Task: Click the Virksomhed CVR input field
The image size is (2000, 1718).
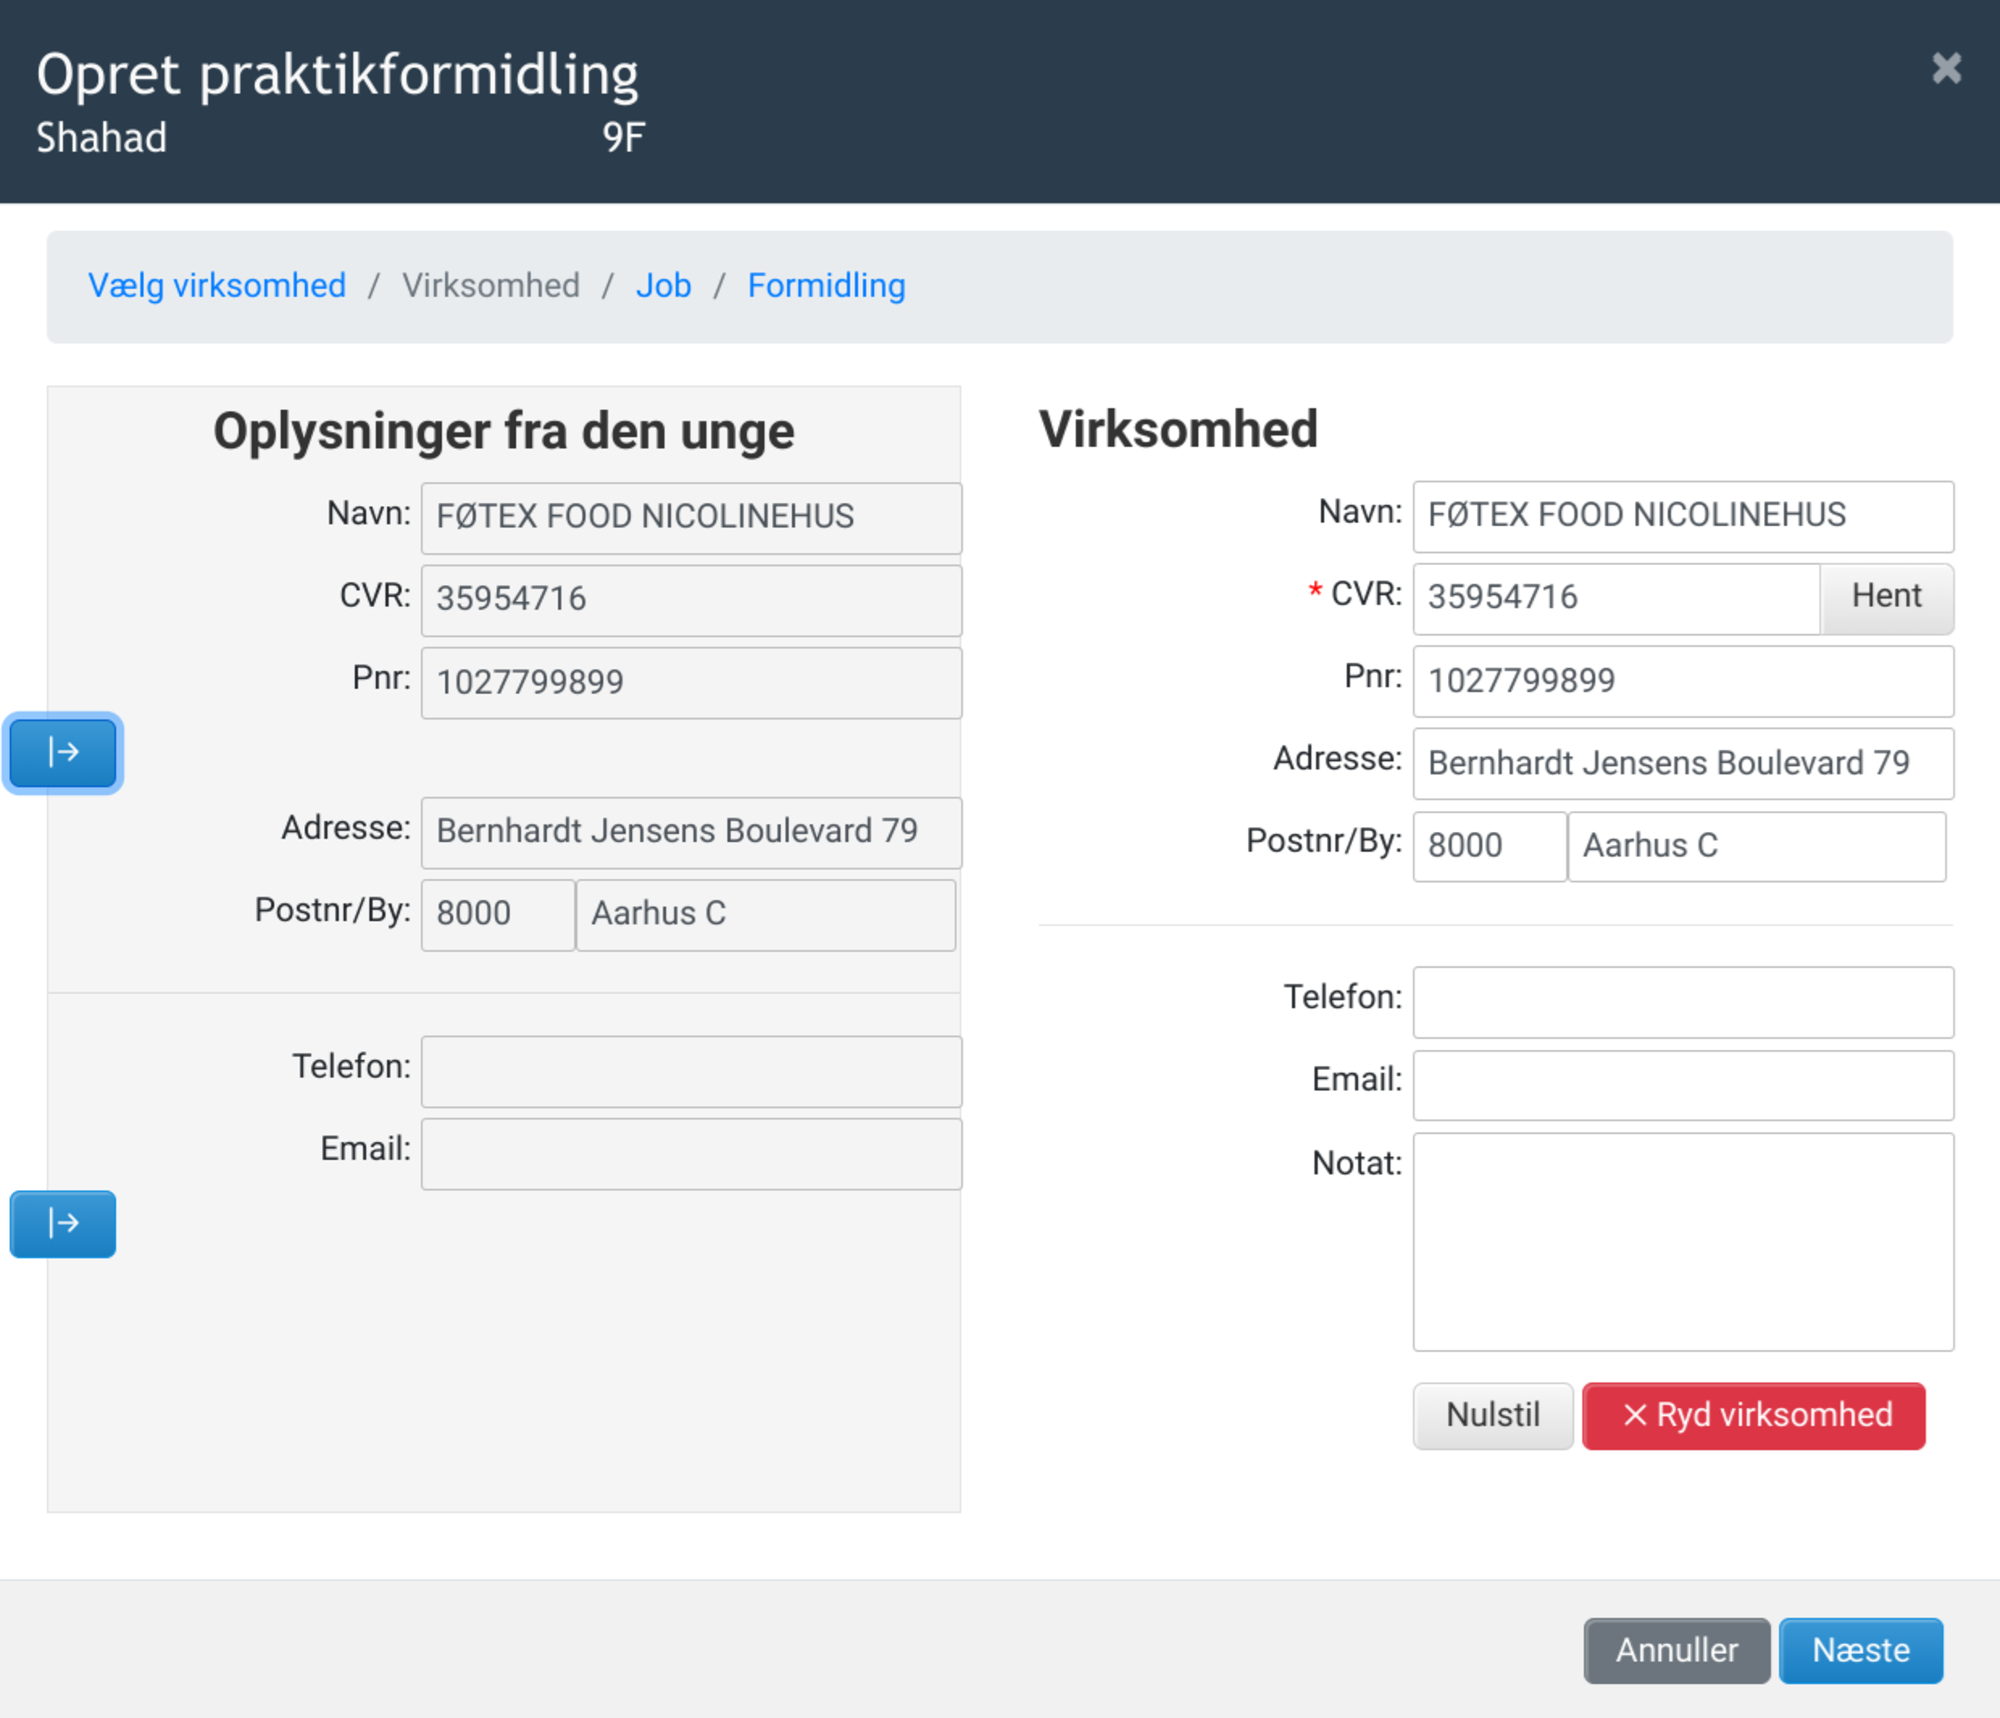Action: 1615,598
